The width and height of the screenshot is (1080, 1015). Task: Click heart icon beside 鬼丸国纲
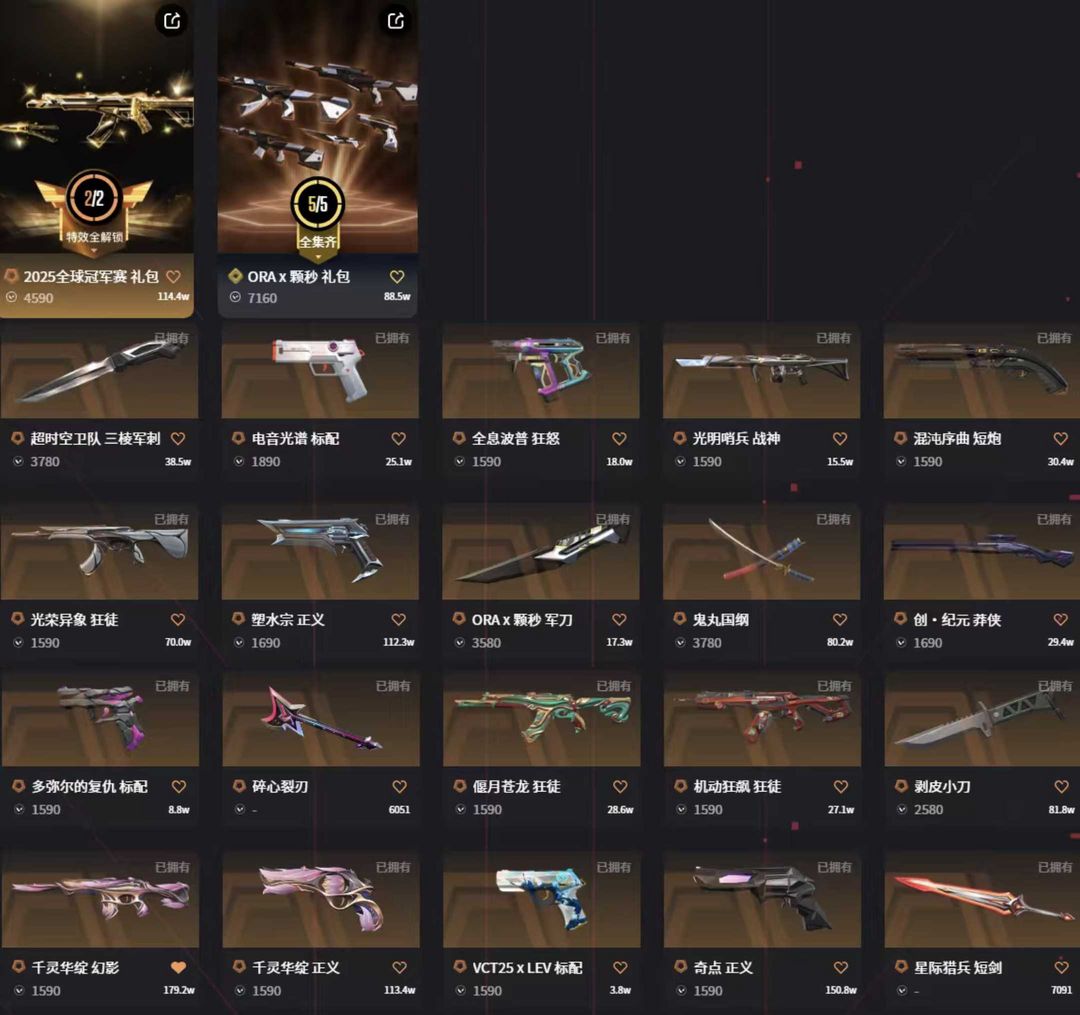(x=840, y=619)
